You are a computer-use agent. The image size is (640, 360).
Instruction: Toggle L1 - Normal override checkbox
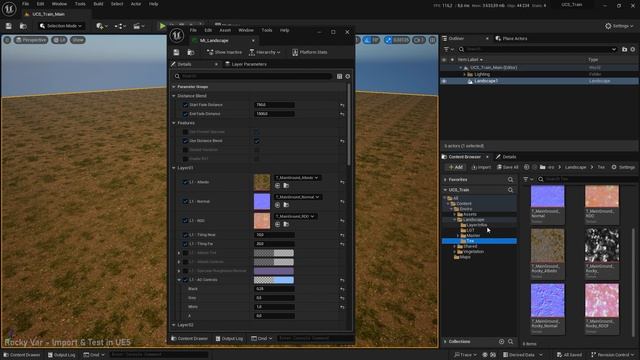(185, 201)
